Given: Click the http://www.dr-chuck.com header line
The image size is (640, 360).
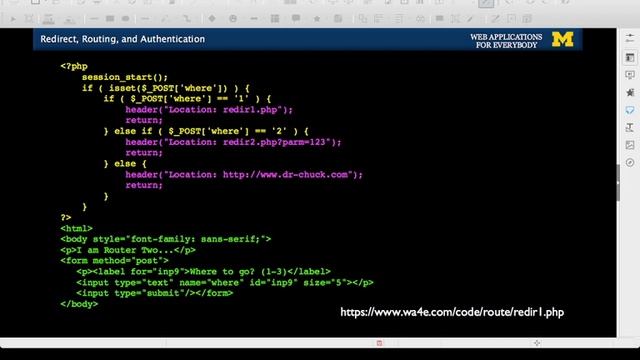Looking at the screenshot, I should point(244,175).
